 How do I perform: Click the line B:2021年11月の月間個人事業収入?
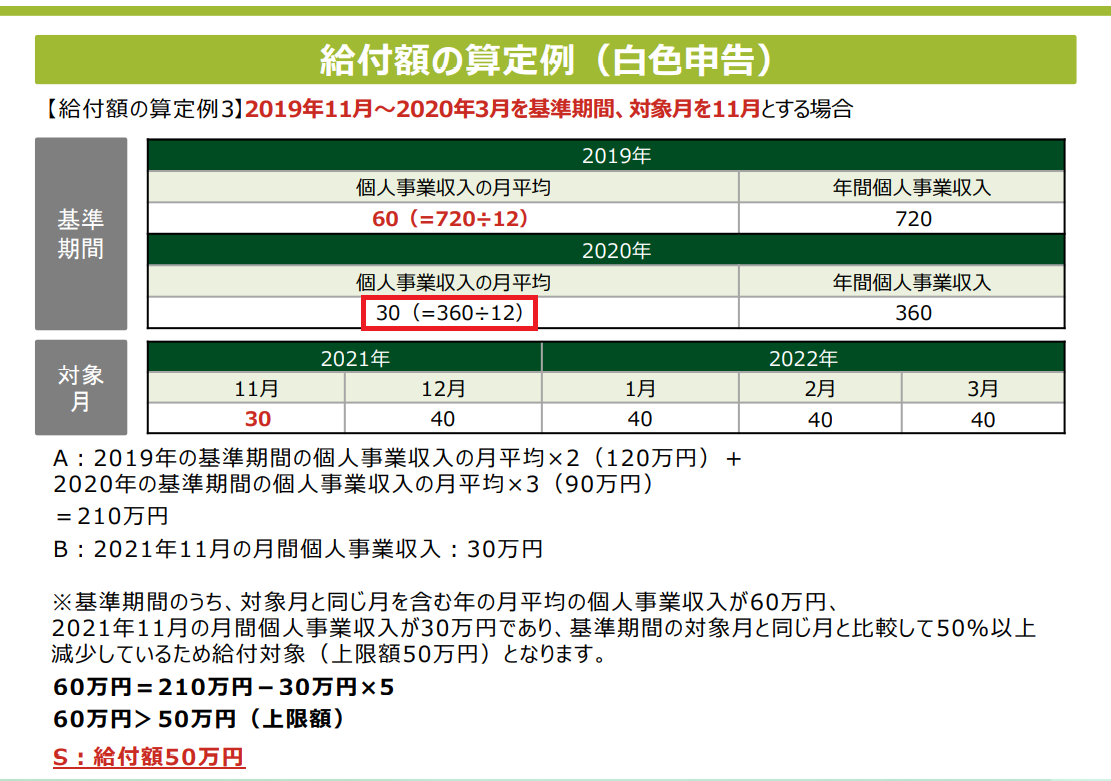tap(298, 548)
